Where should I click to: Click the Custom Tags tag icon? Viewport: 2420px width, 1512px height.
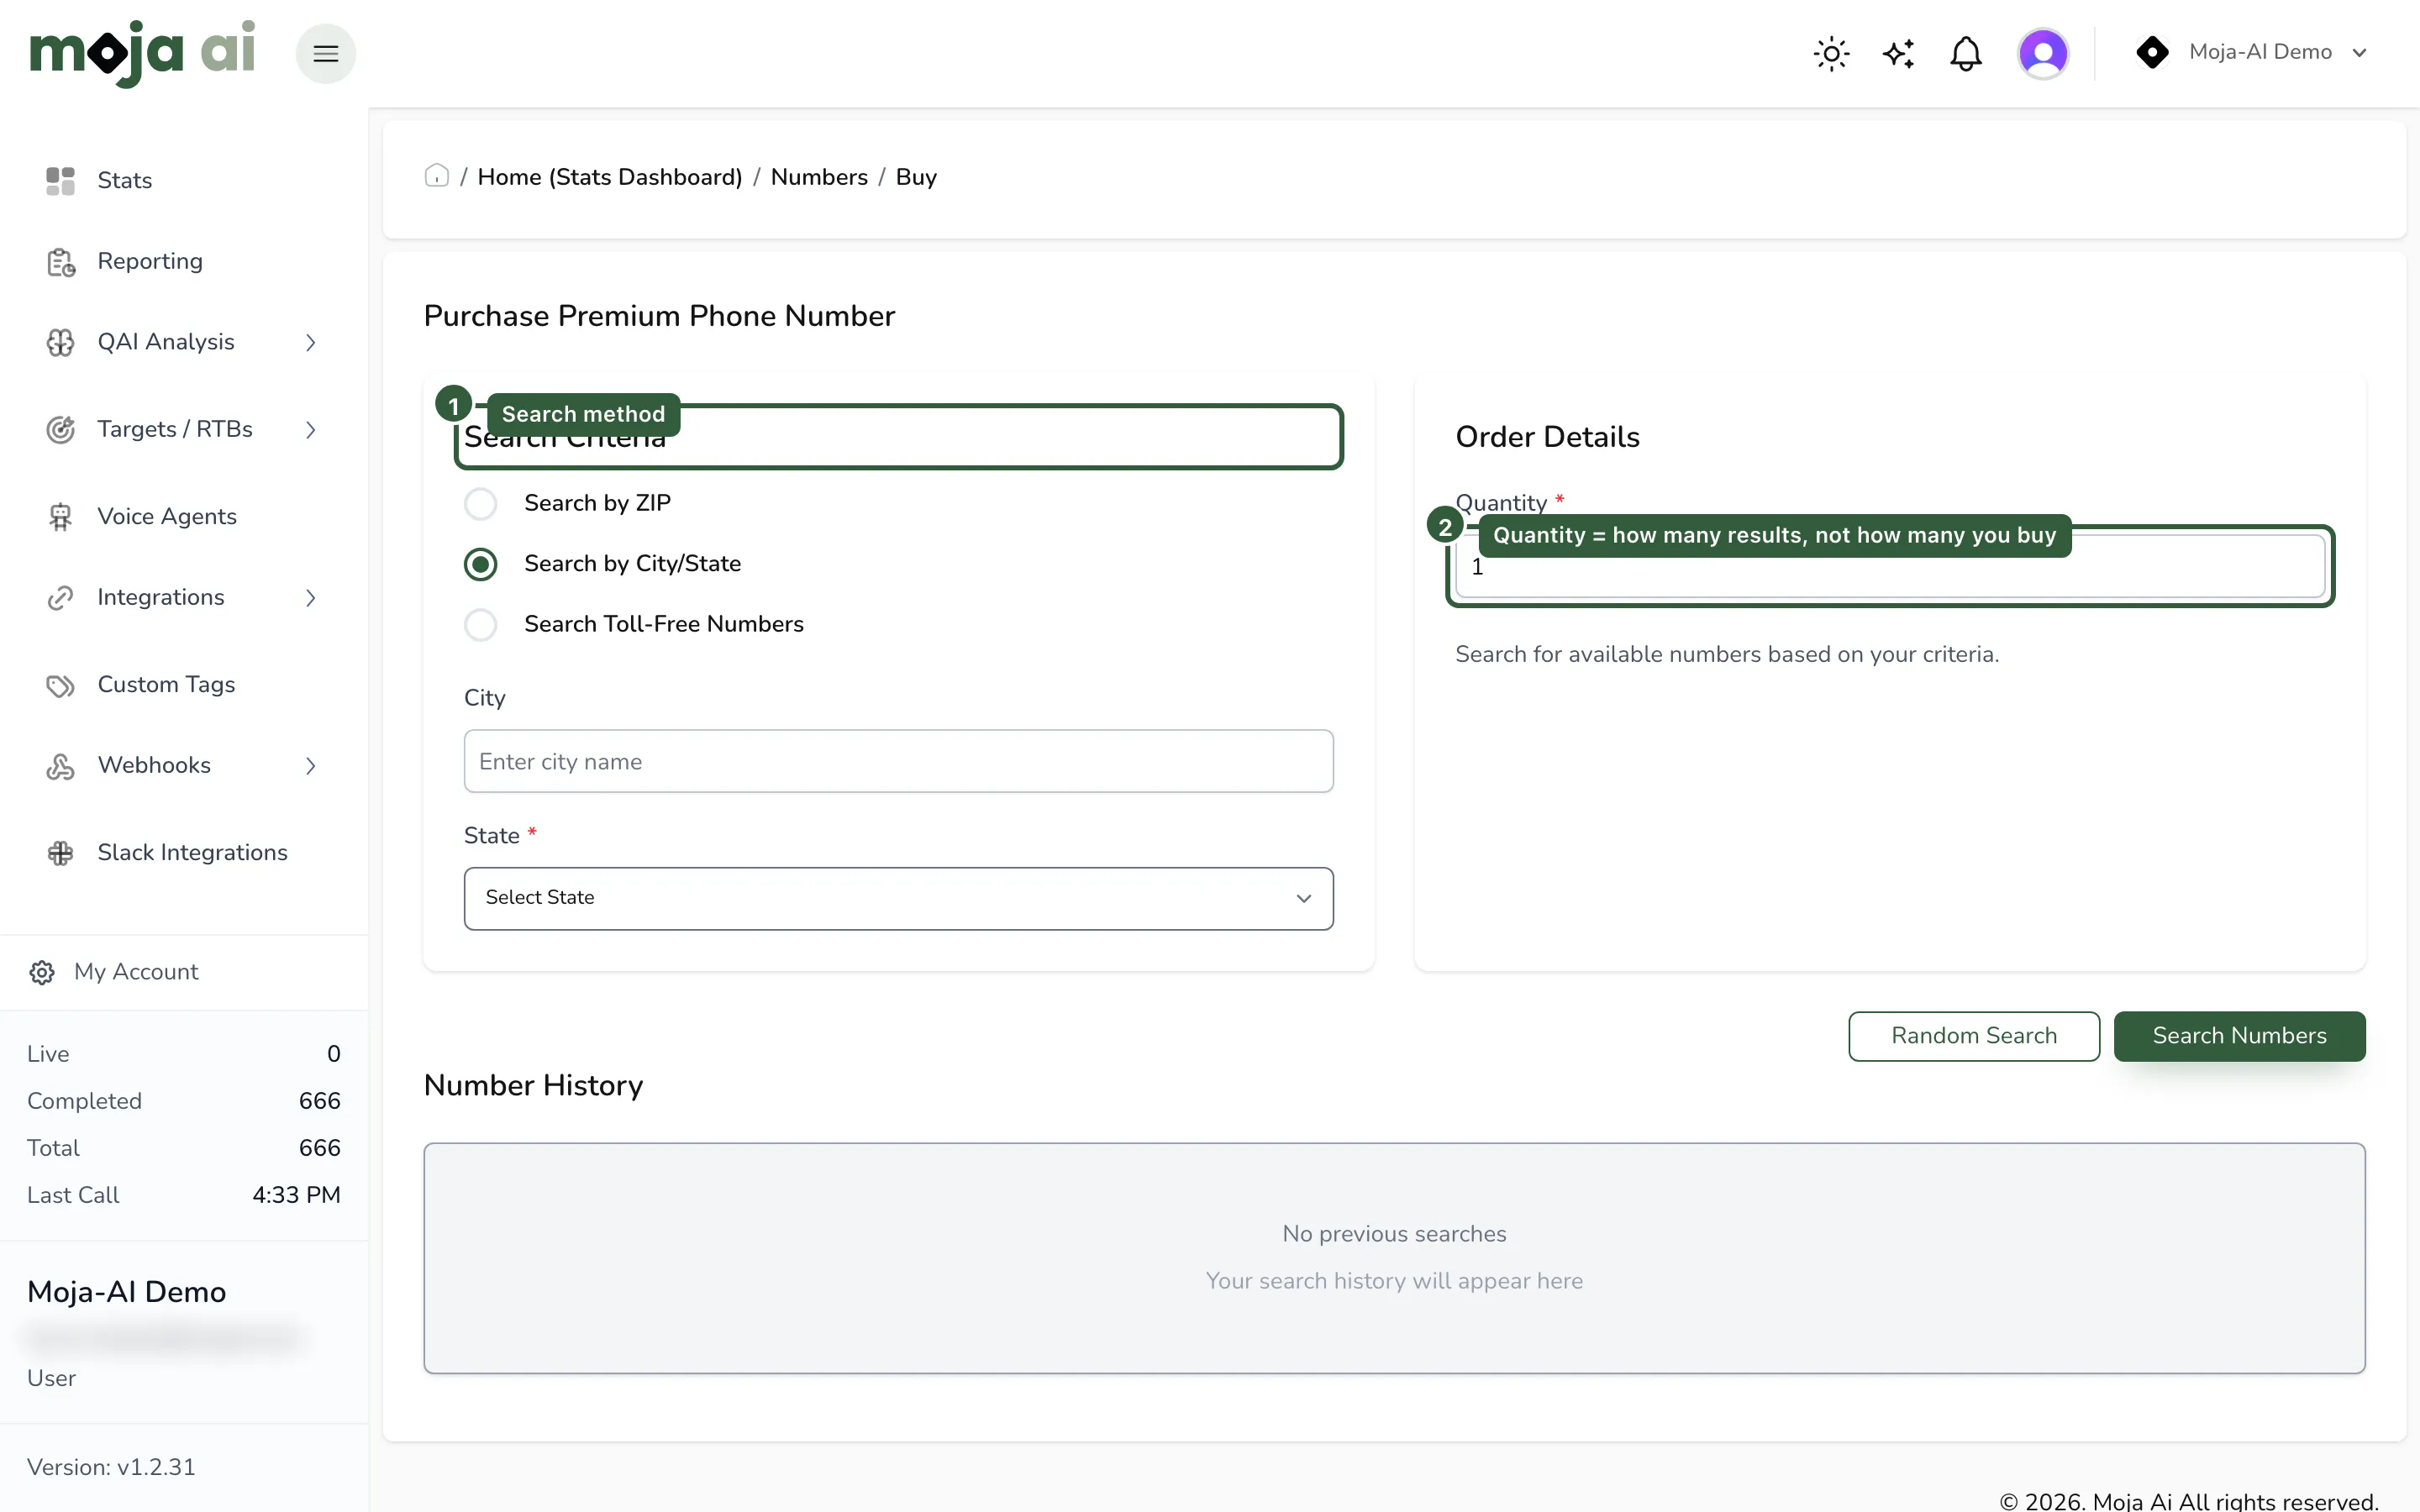[x=60, y=685]
